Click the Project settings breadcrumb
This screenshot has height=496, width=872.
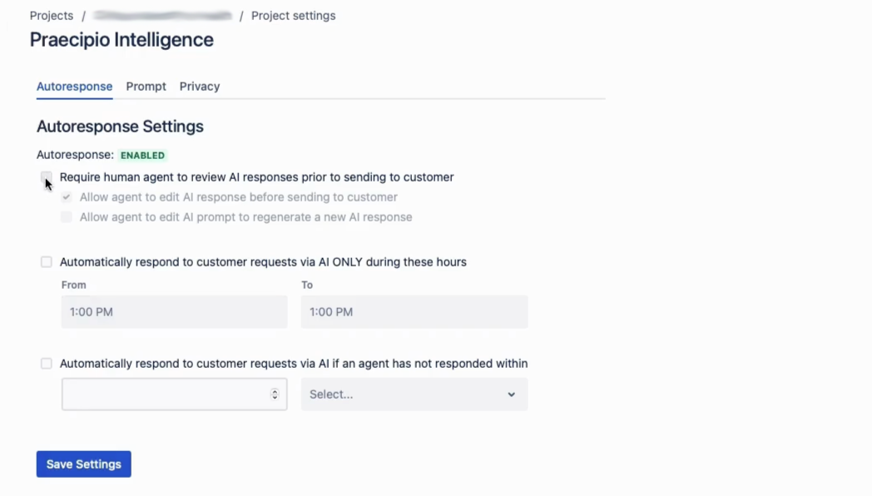(x=293, y=16)
